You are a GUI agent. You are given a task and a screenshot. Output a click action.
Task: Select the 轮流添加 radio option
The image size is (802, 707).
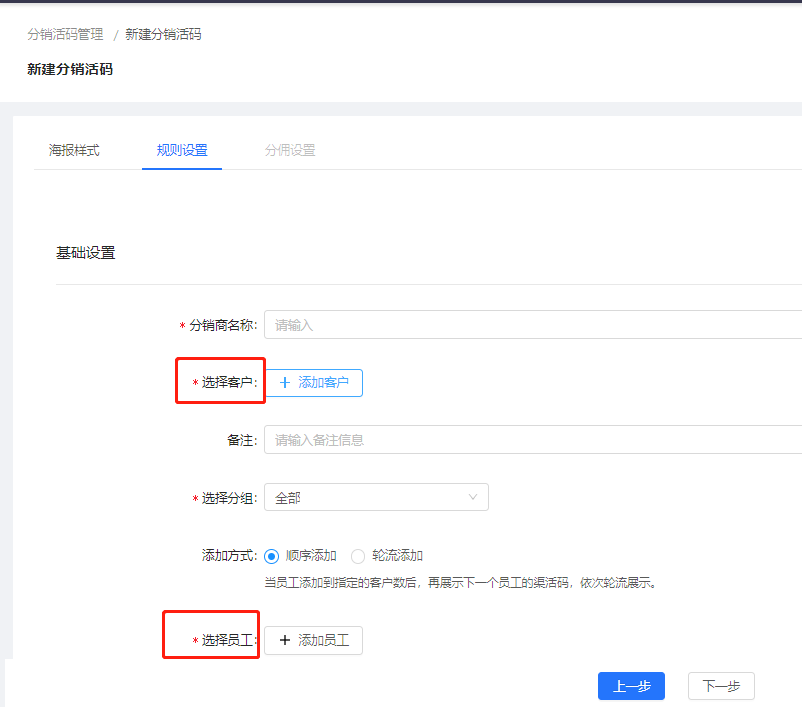pyautogui.click(x=358, y=556)
